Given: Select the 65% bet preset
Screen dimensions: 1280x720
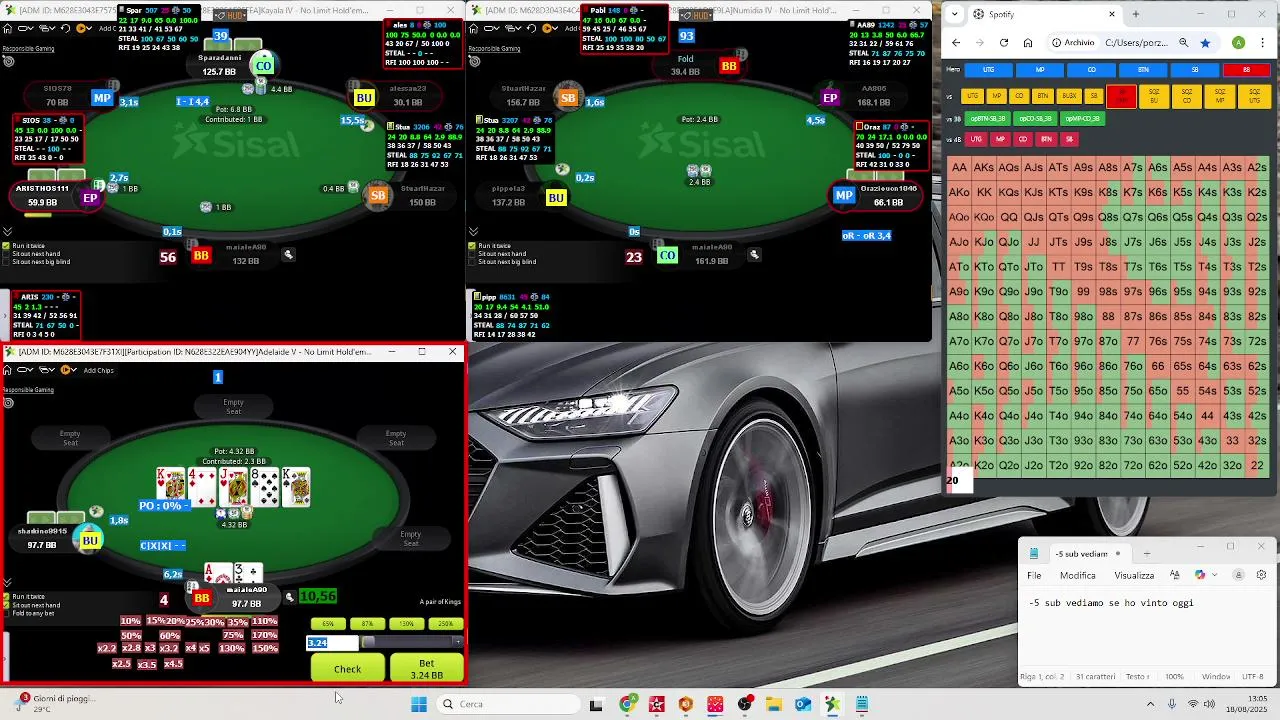Looking at the screenshot, I should pos(328,624).
